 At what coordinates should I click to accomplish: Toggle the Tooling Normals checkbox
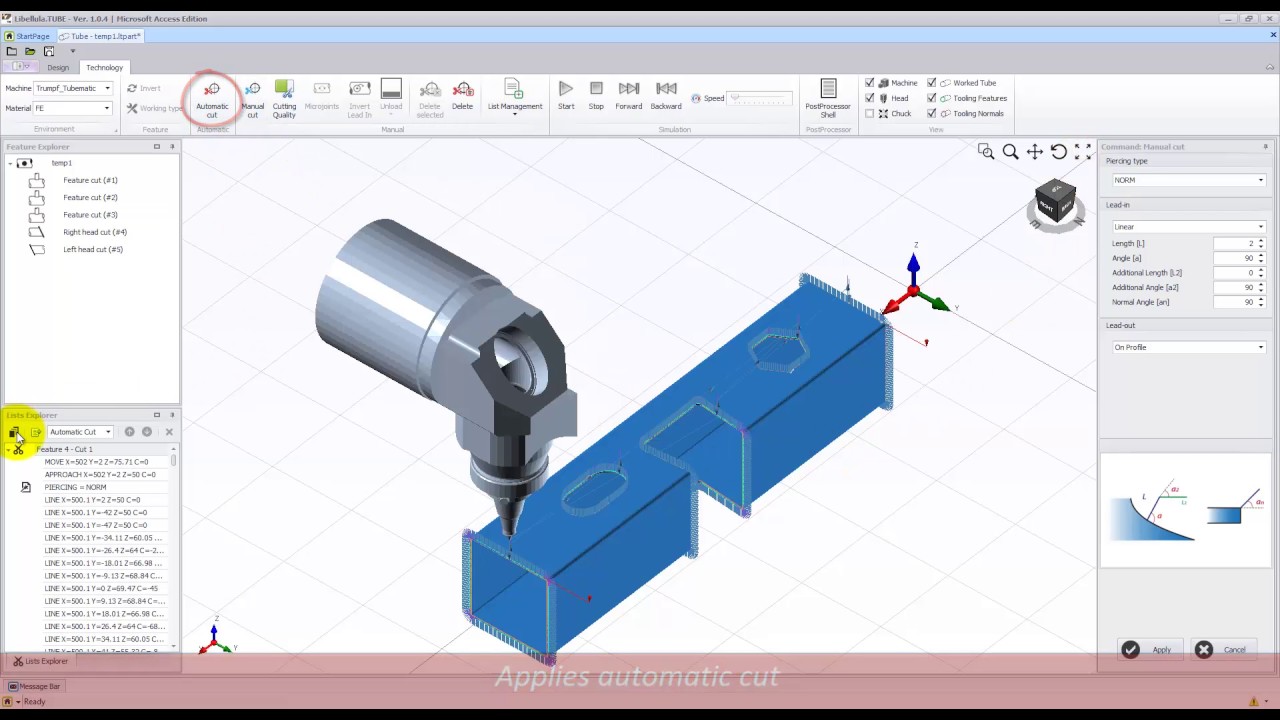pyautogui.click(x=932, y=113)
